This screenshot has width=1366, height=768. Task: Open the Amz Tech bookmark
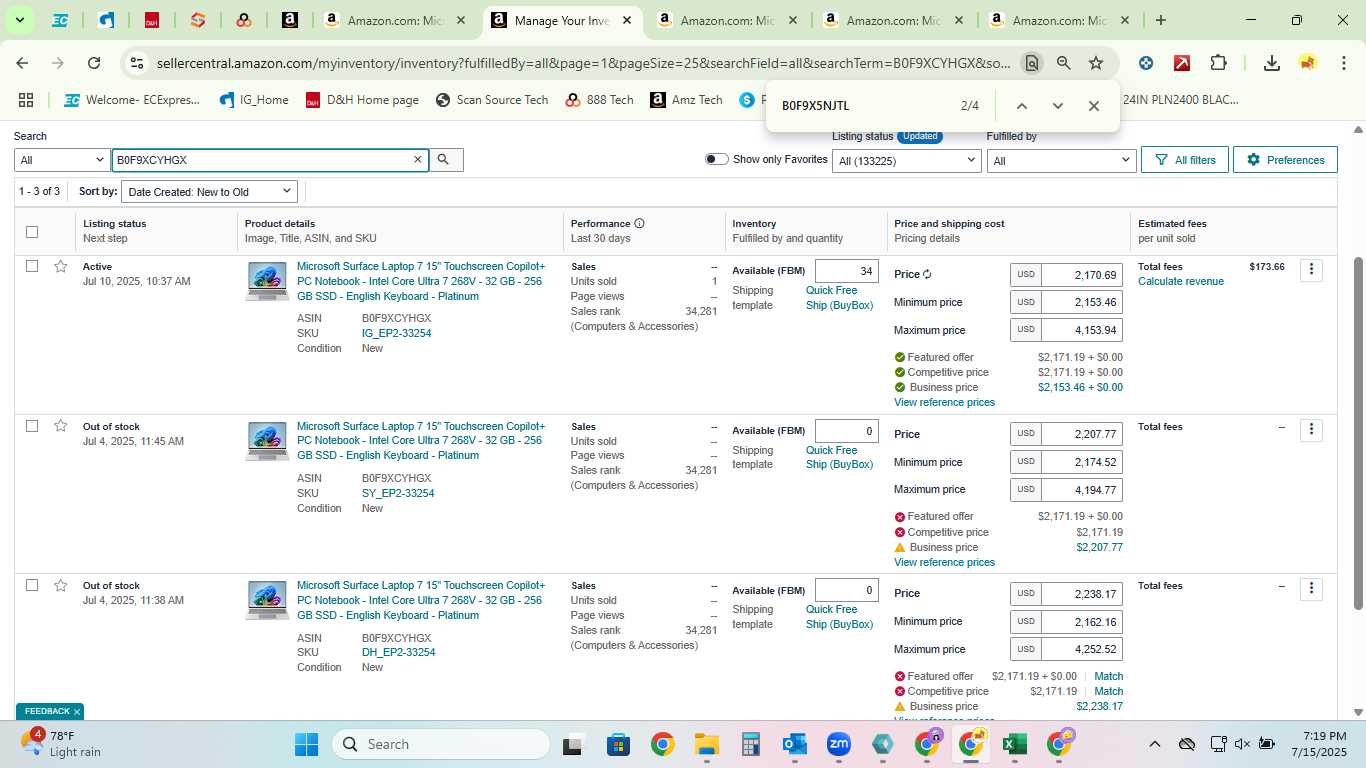tap(686, 100)
